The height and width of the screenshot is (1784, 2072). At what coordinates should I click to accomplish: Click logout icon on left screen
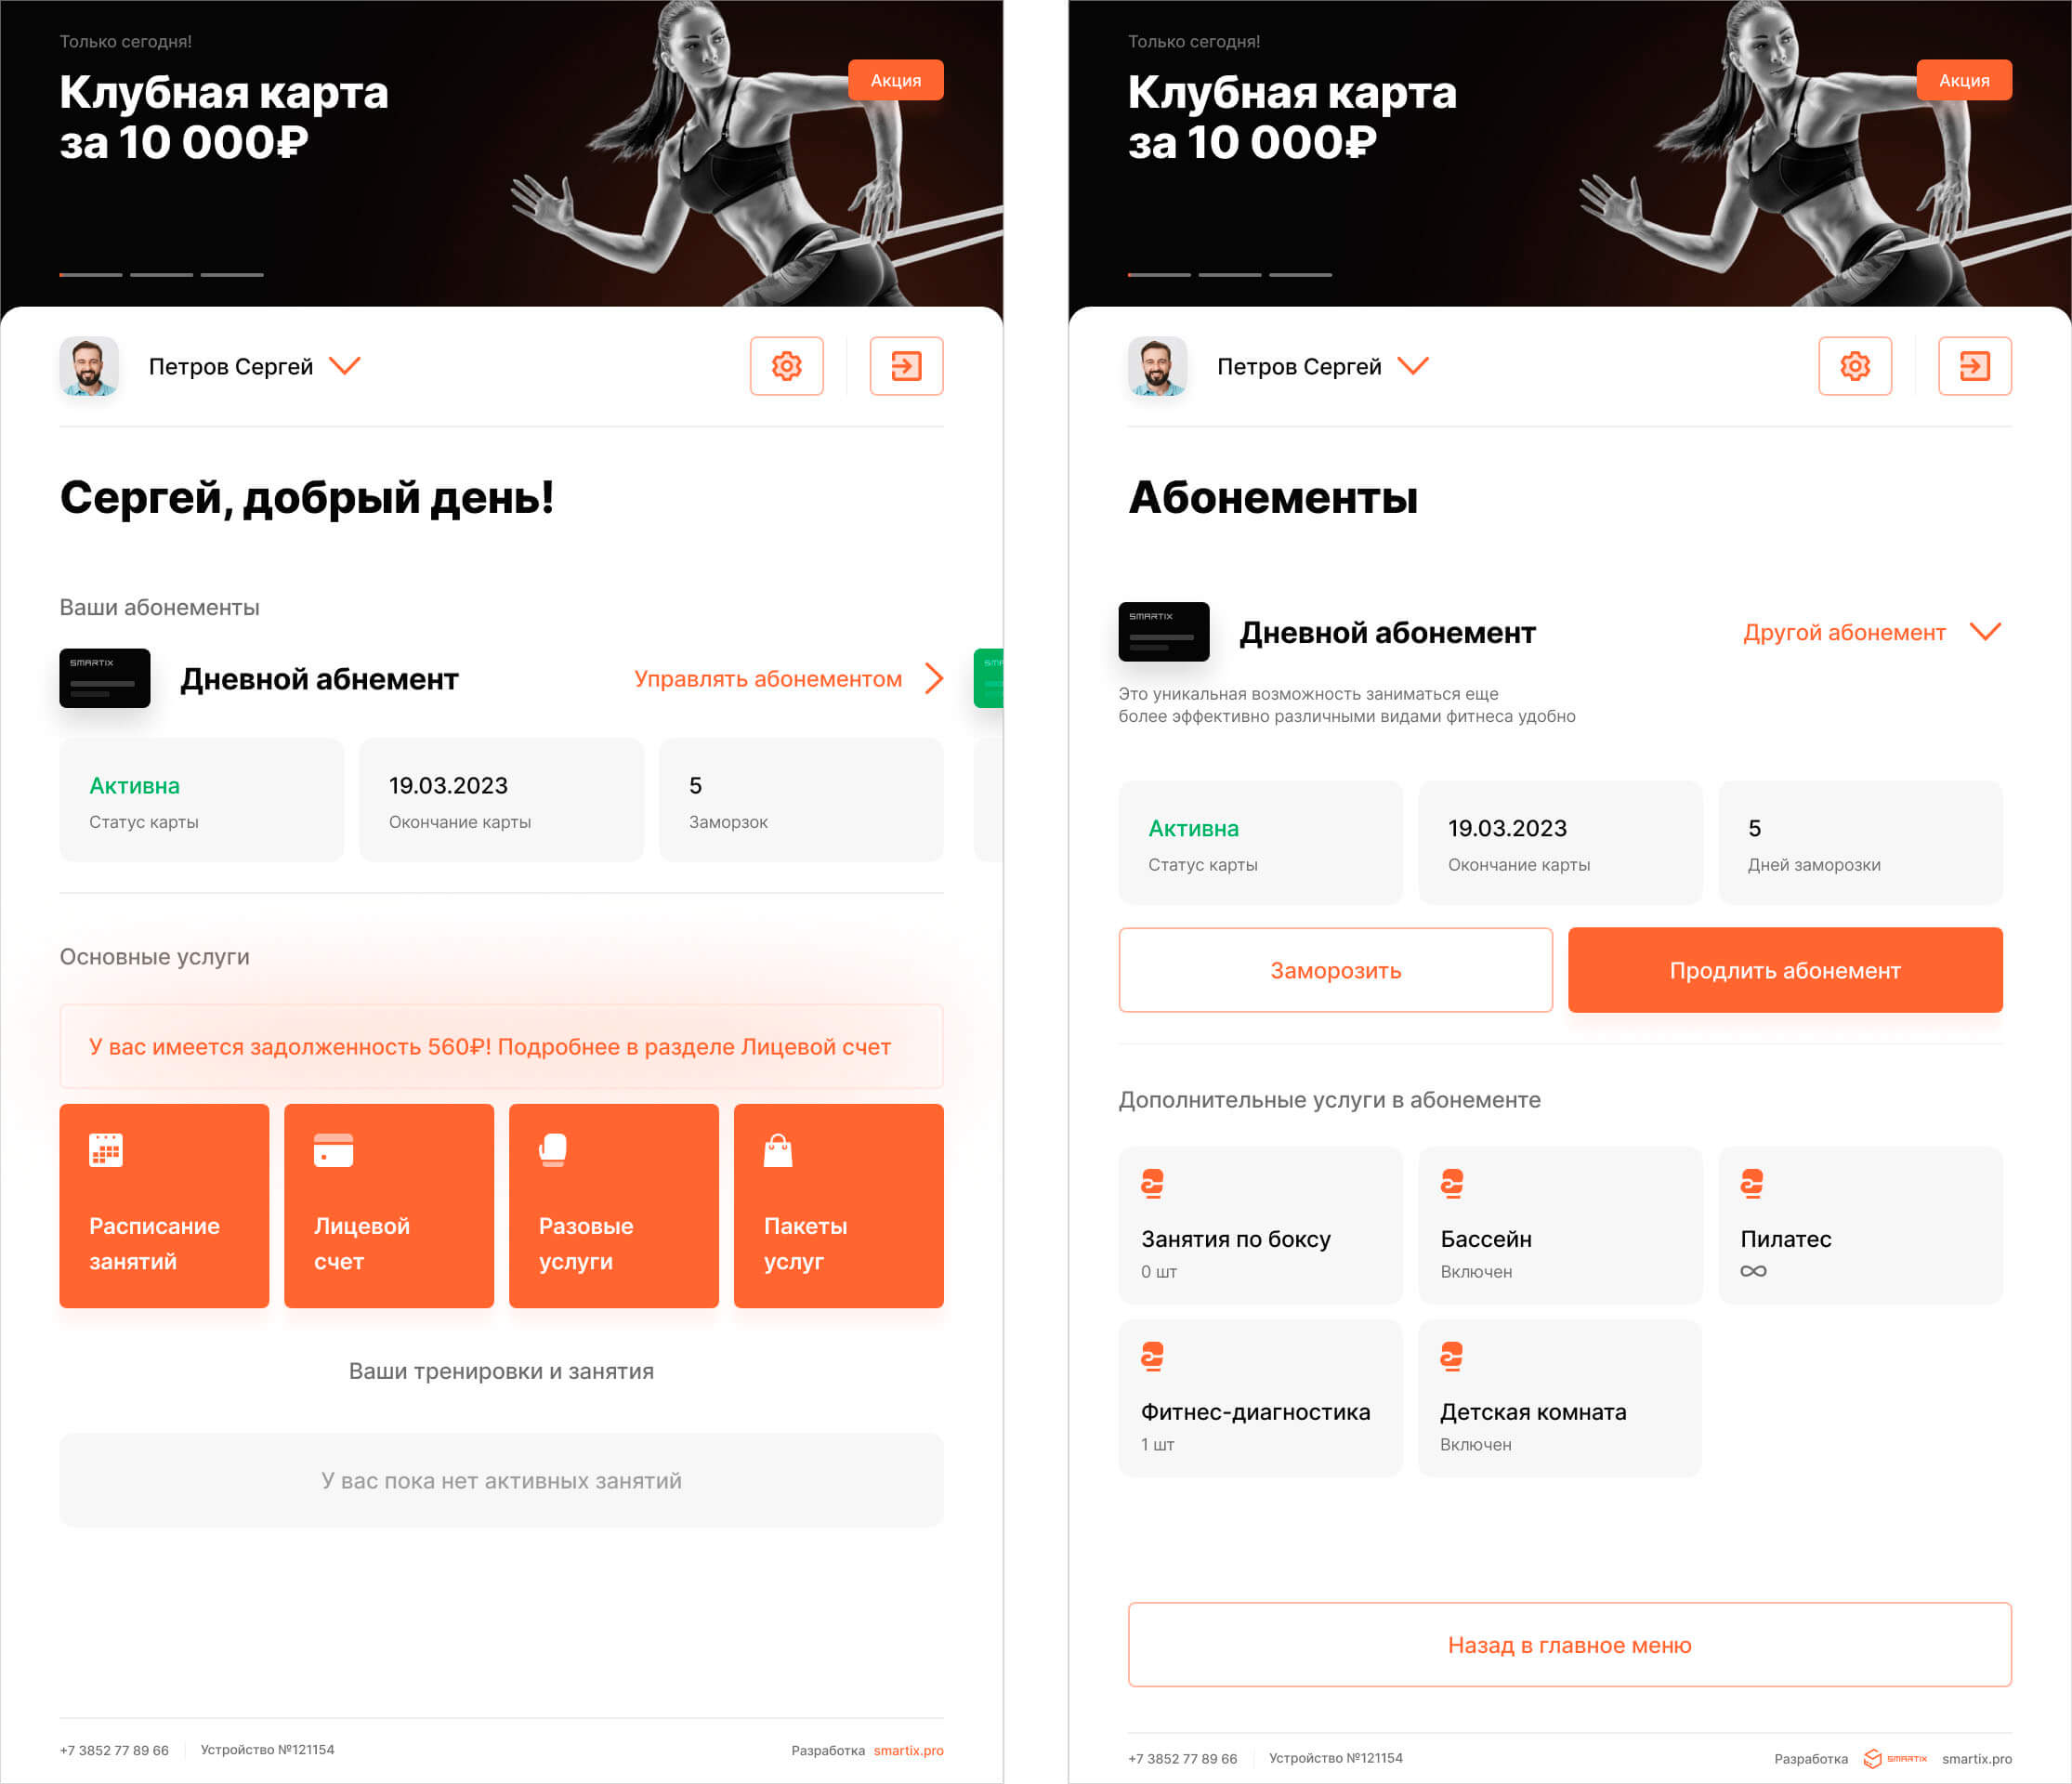tap(906, 366)
